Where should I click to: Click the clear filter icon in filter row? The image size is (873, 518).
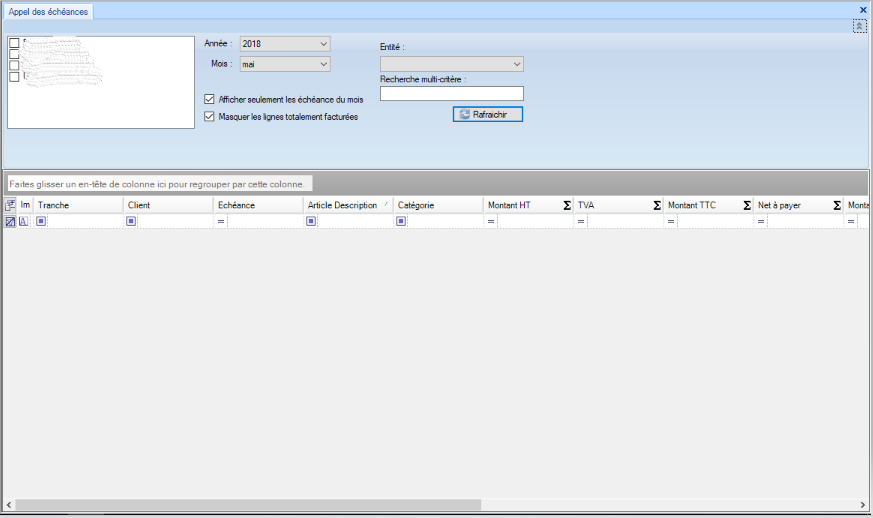coord(10,222)
